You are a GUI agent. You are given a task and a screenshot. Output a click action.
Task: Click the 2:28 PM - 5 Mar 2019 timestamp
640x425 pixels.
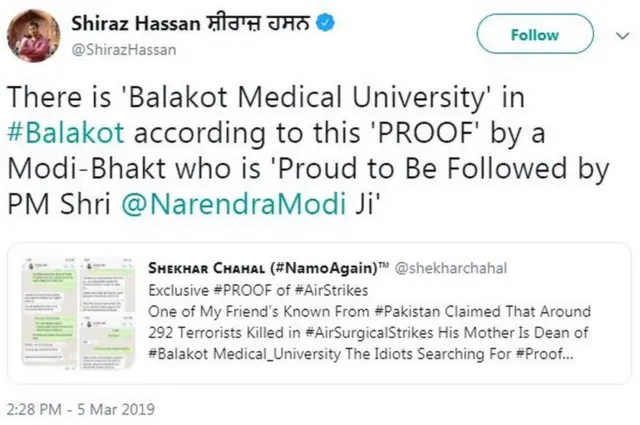click(x=81, y=408)
